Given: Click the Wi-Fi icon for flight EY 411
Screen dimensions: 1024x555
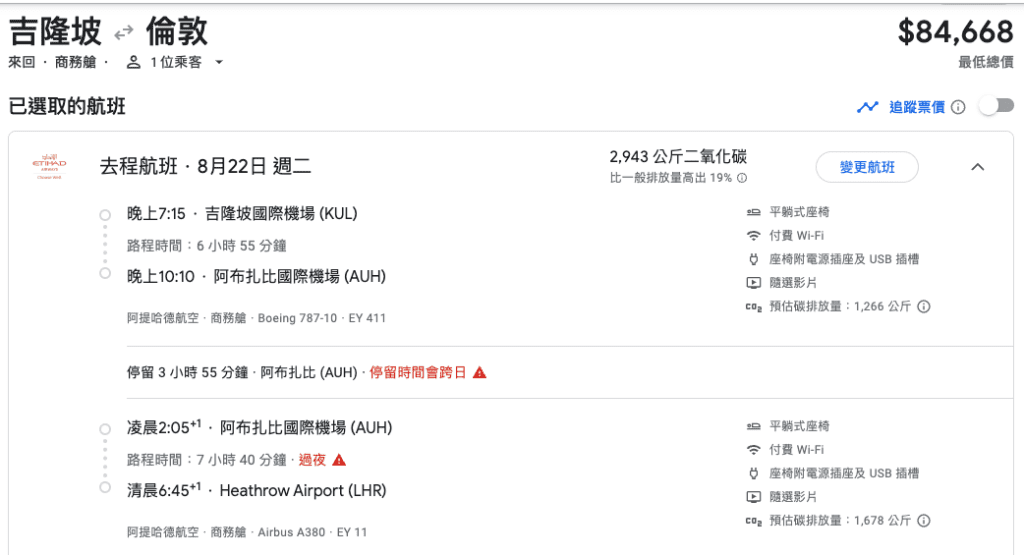Looking at the screenshot, I should coord(754,236).
